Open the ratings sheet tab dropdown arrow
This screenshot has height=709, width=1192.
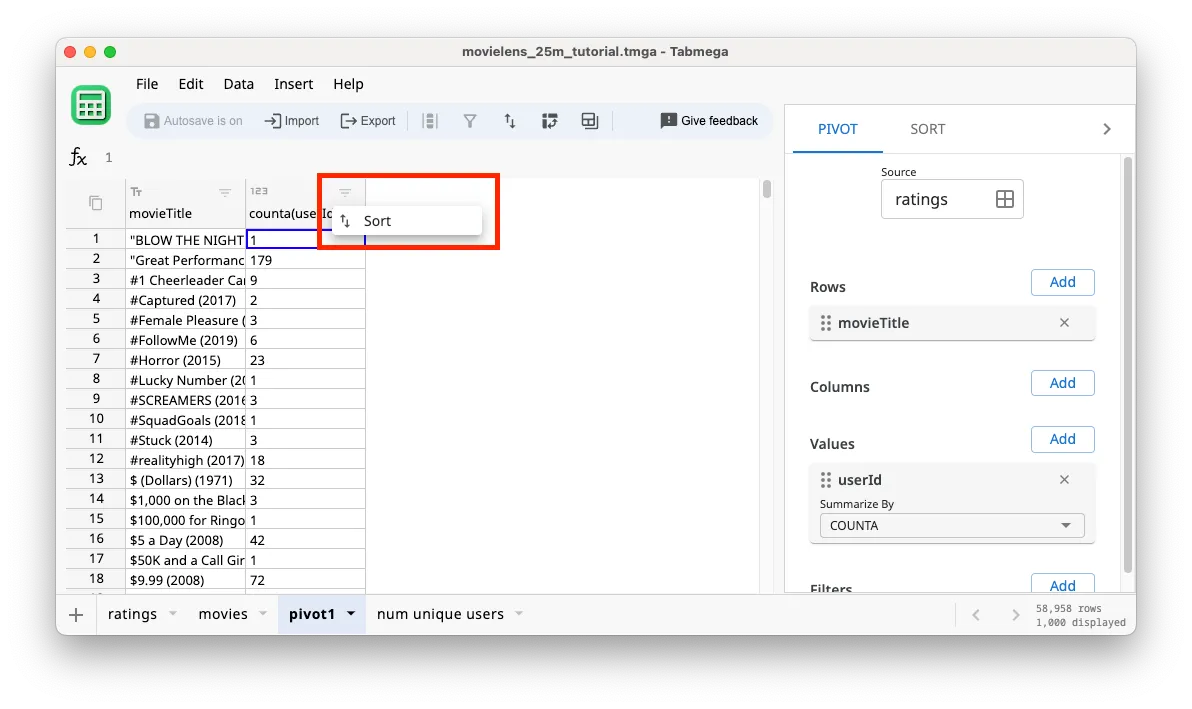[172, 614]
